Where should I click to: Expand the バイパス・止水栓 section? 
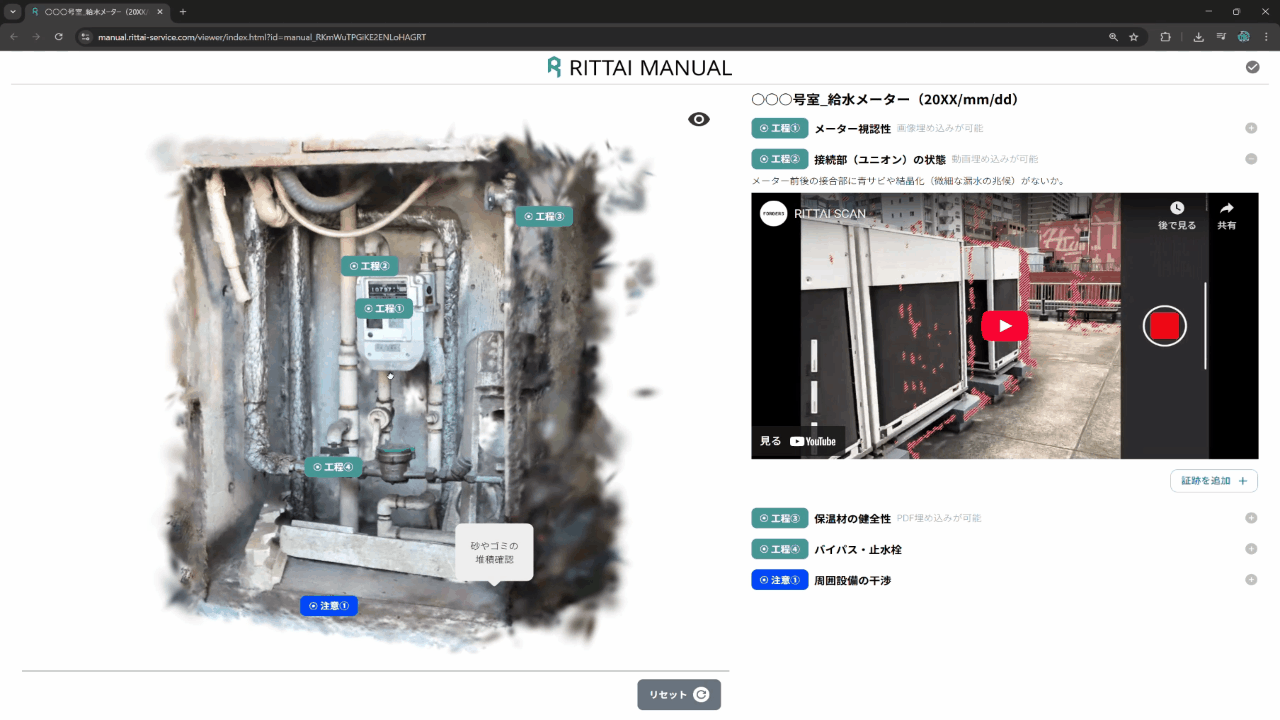pos(1251,549)
